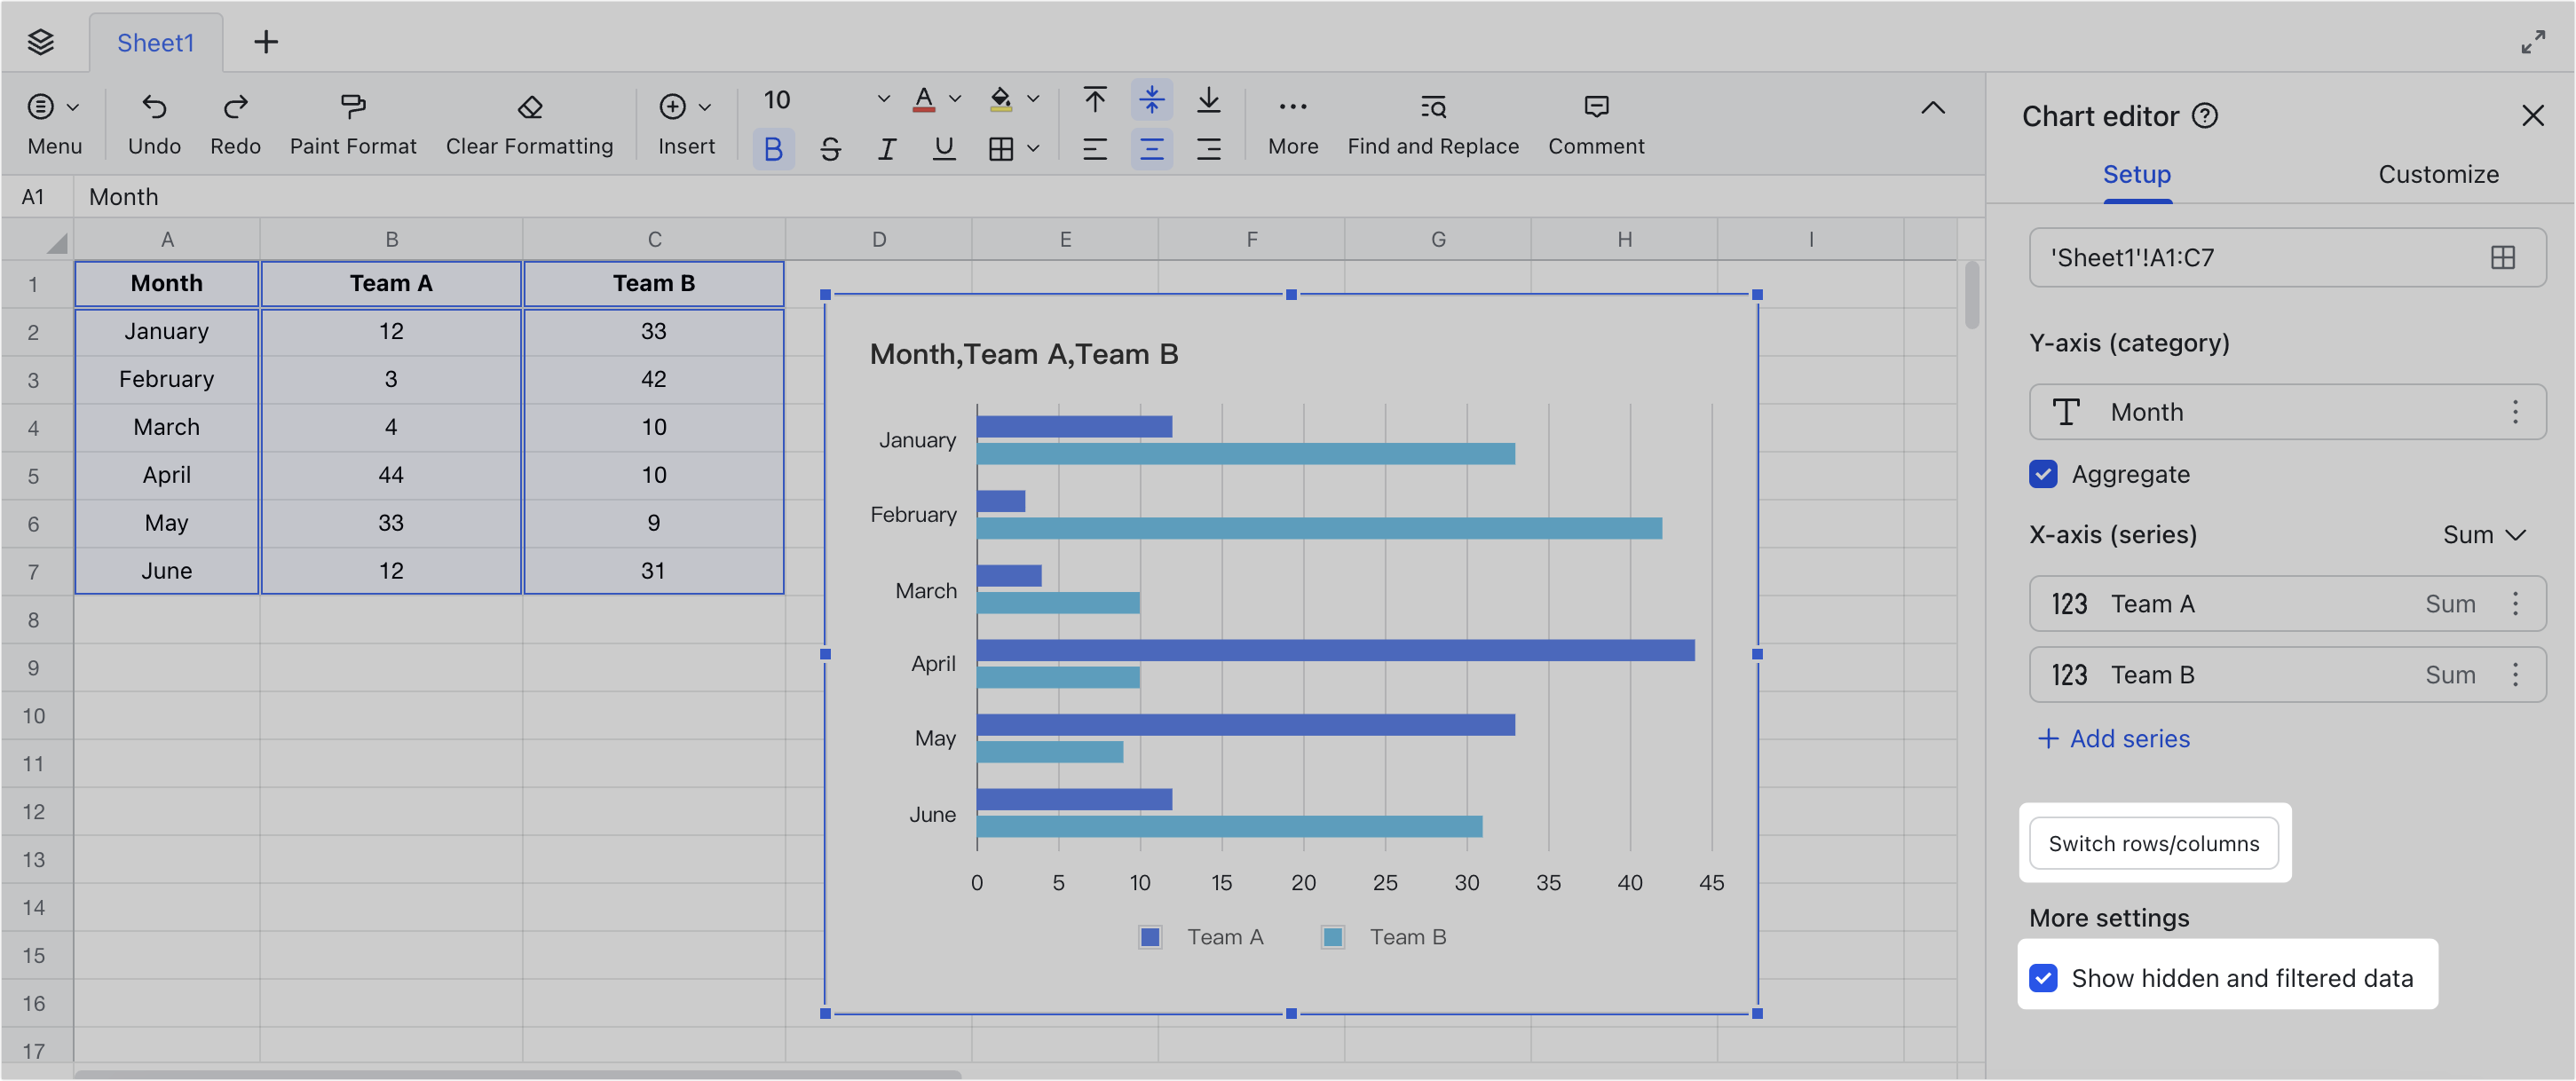Add a Comment
Screen dimensions: 2576x1081
point(1594,122)
